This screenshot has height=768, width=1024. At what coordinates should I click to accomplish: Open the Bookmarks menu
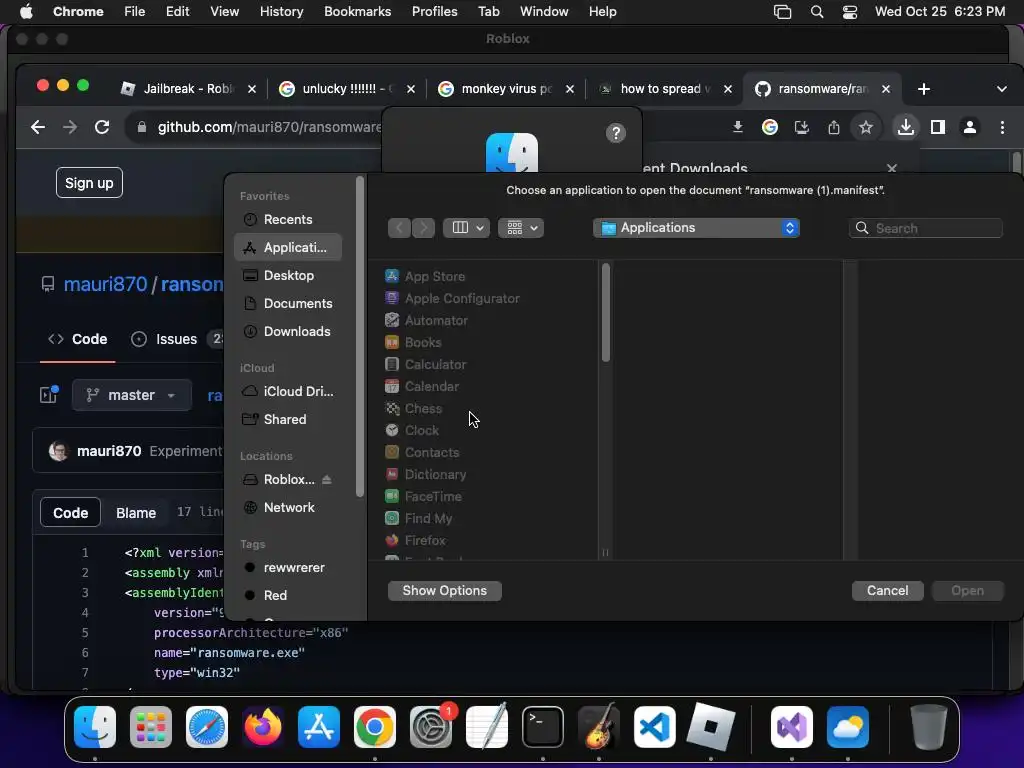tap(357, 12)
